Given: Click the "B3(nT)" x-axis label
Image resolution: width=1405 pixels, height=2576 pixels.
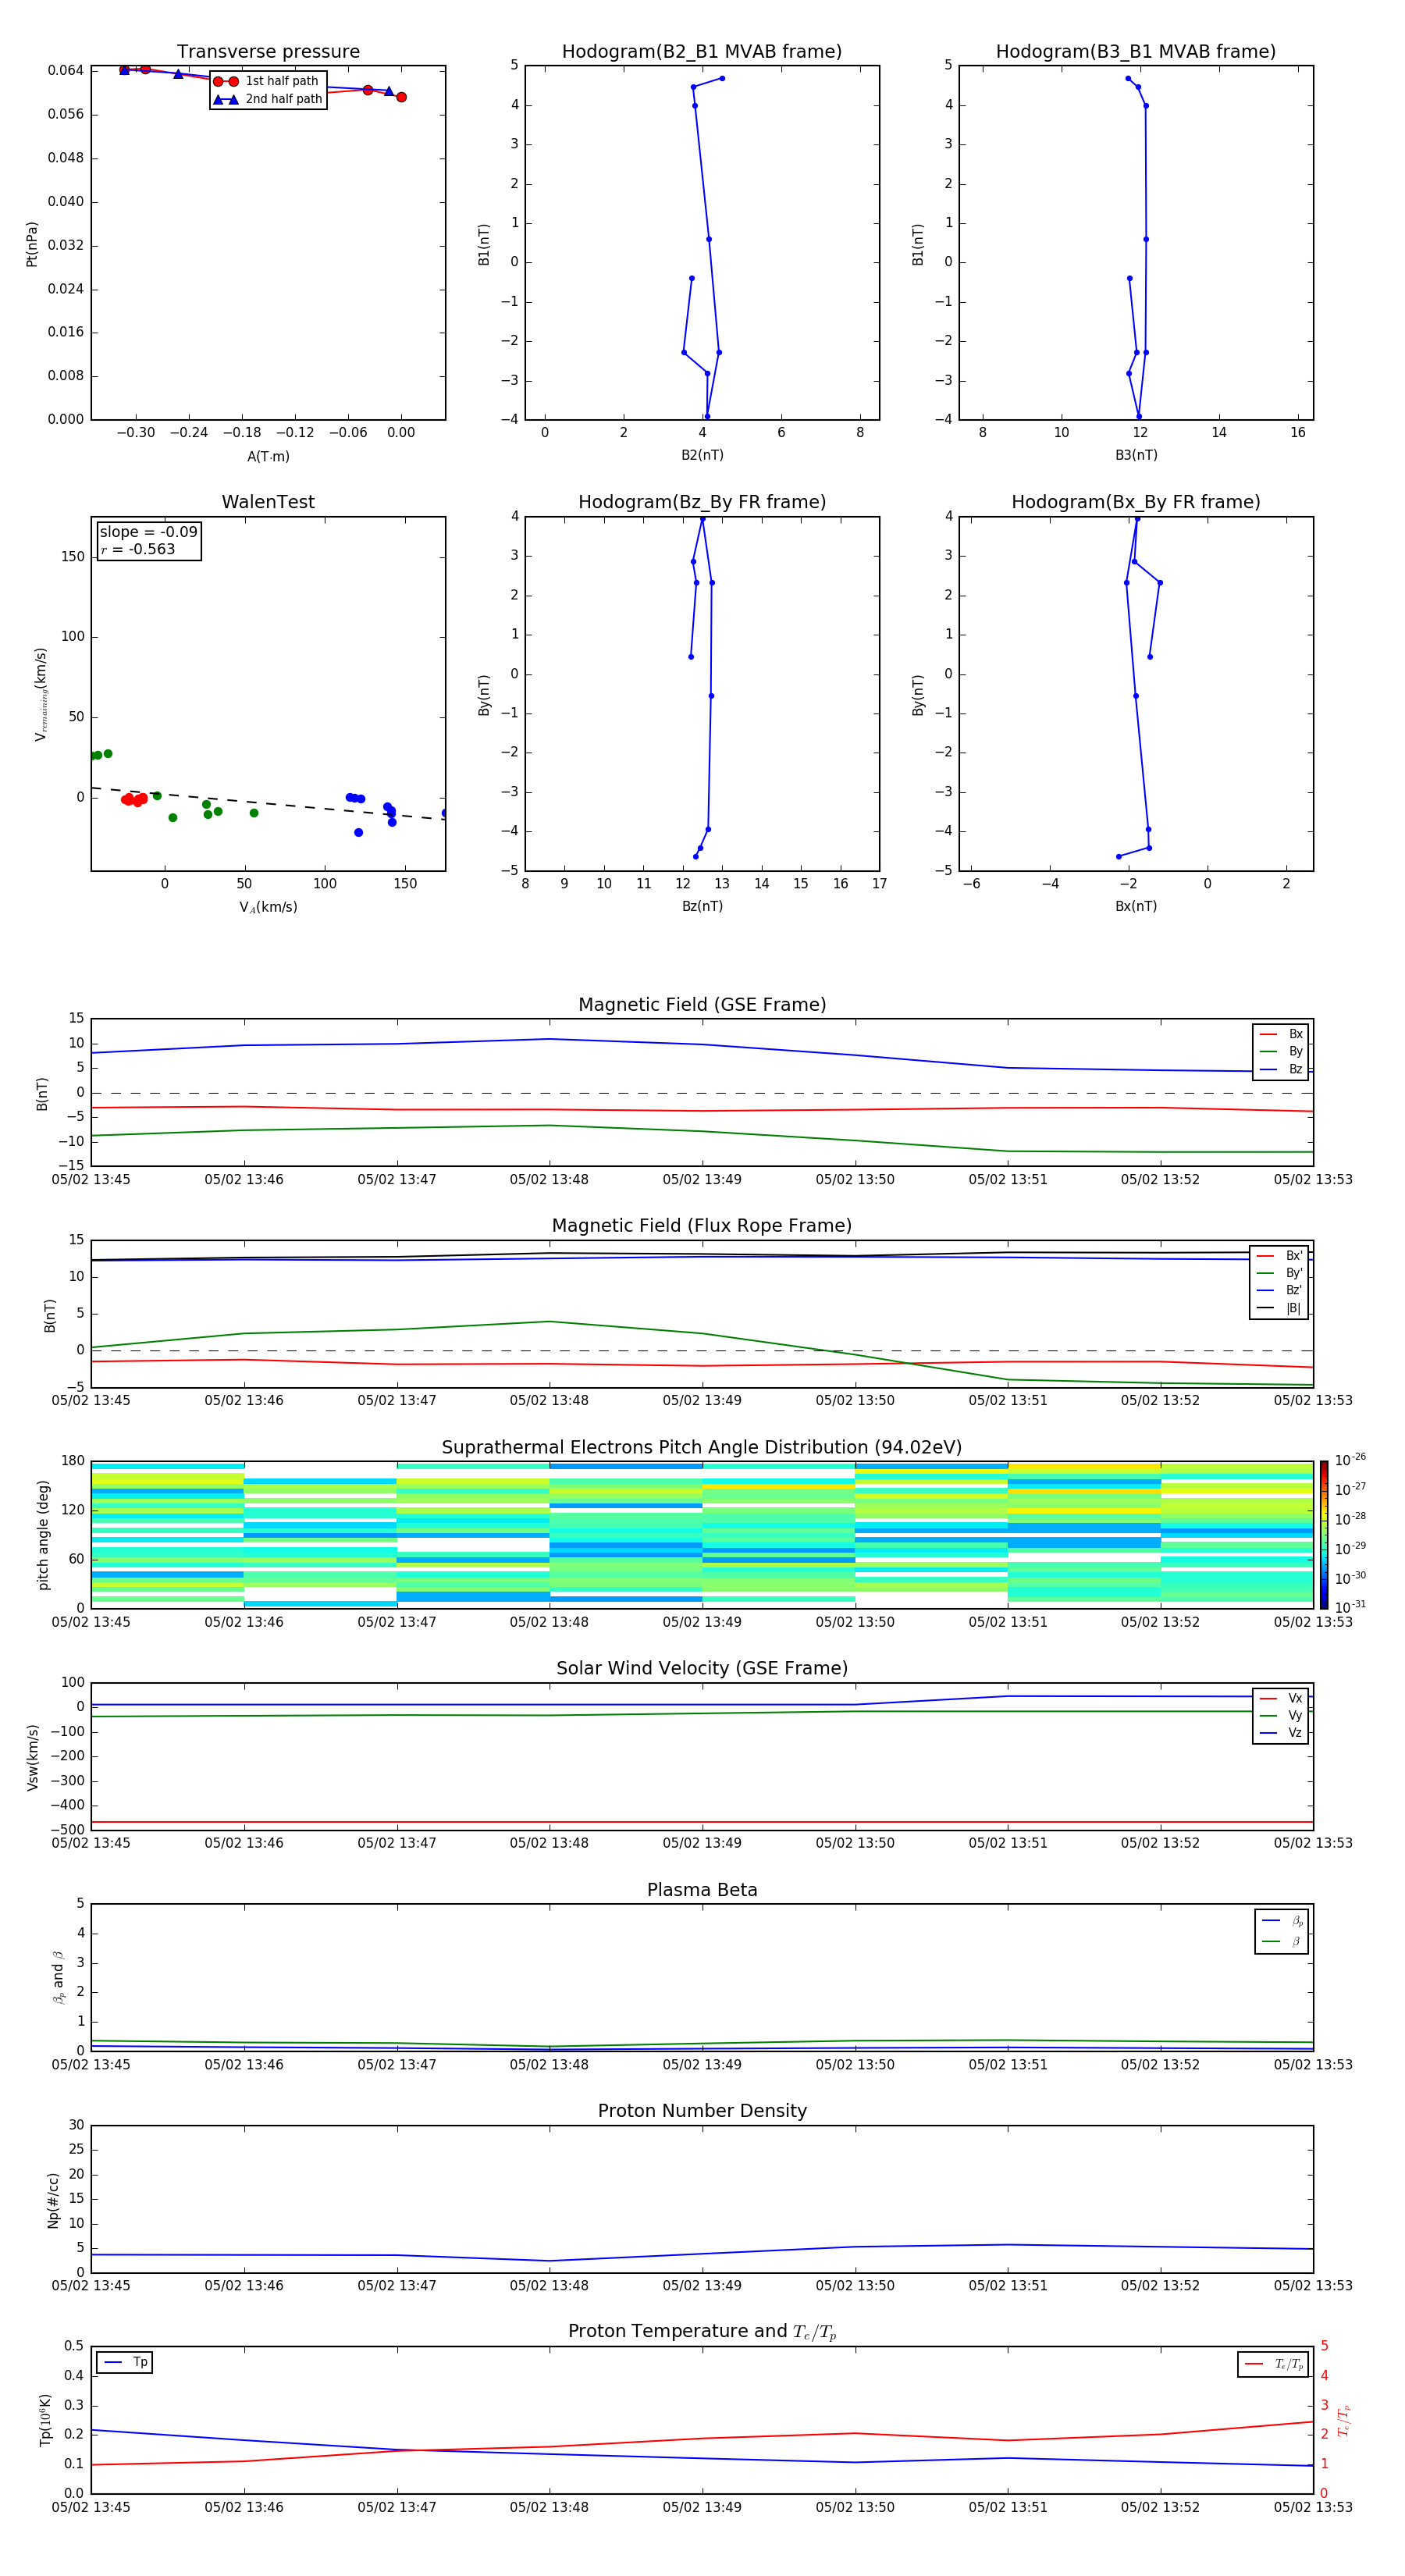Looking at the screenshot, I should tap(1136, 455).
